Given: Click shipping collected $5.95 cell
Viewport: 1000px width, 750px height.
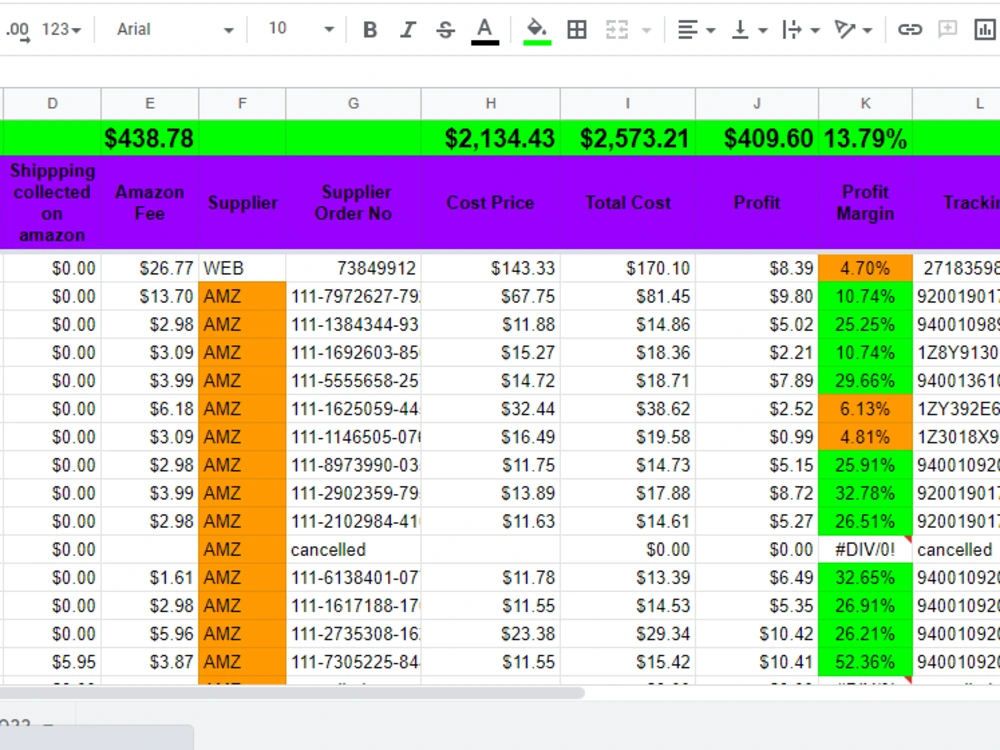Looking at the screenshot, I should pyautogui.click(x=52, y=662).
